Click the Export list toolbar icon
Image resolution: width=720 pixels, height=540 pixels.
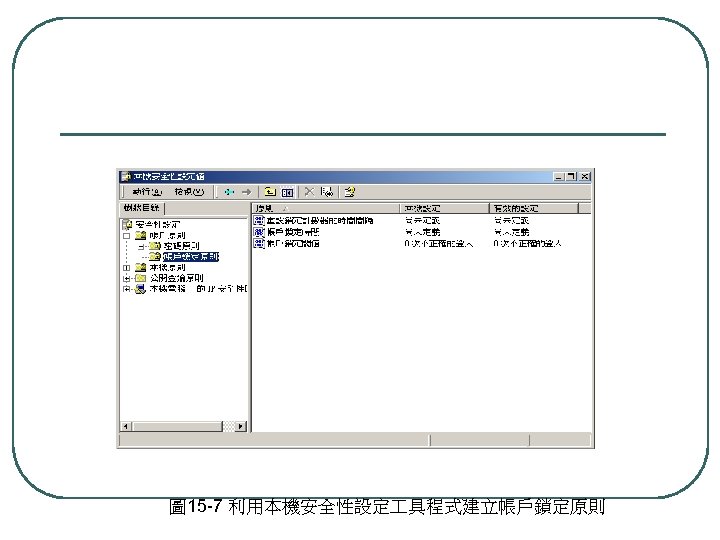pos(327,192)
